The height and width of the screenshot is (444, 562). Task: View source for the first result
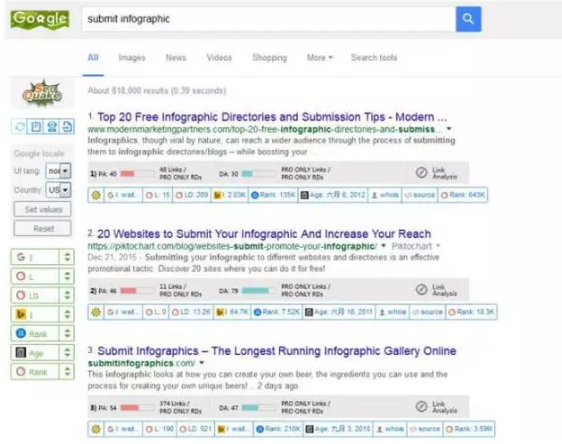420,195
